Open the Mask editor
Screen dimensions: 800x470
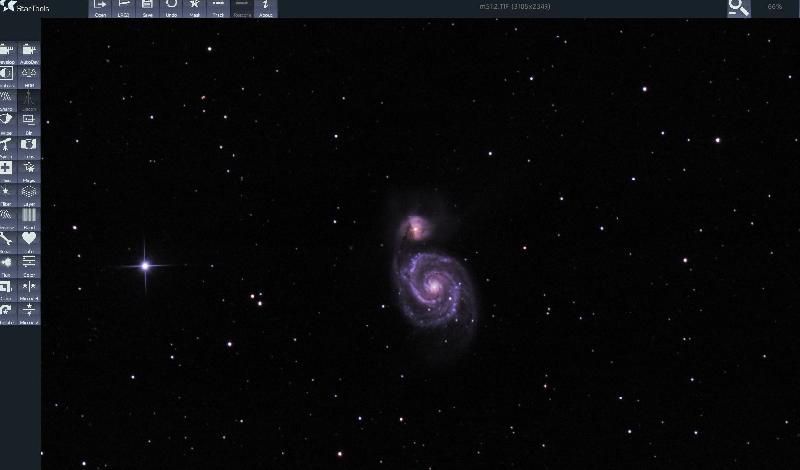(x=194, y=9)
